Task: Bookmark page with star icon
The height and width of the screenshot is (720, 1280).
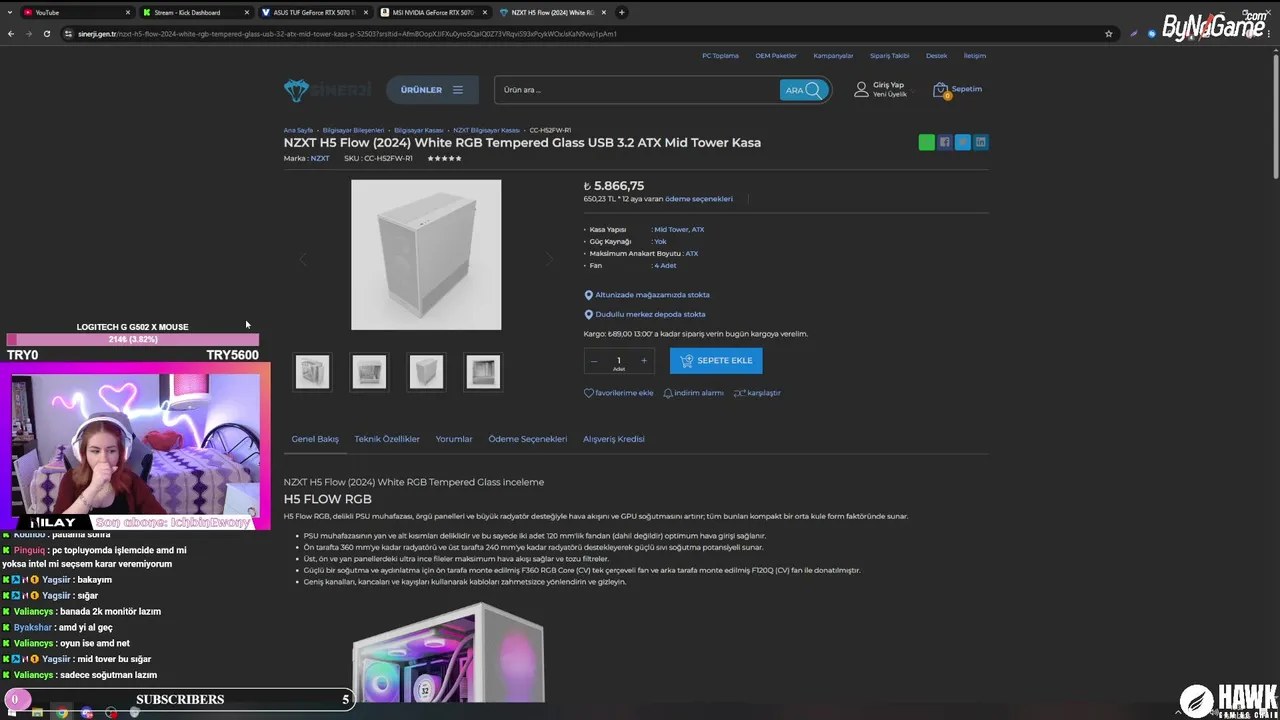Action: [x=1108, y=33]
